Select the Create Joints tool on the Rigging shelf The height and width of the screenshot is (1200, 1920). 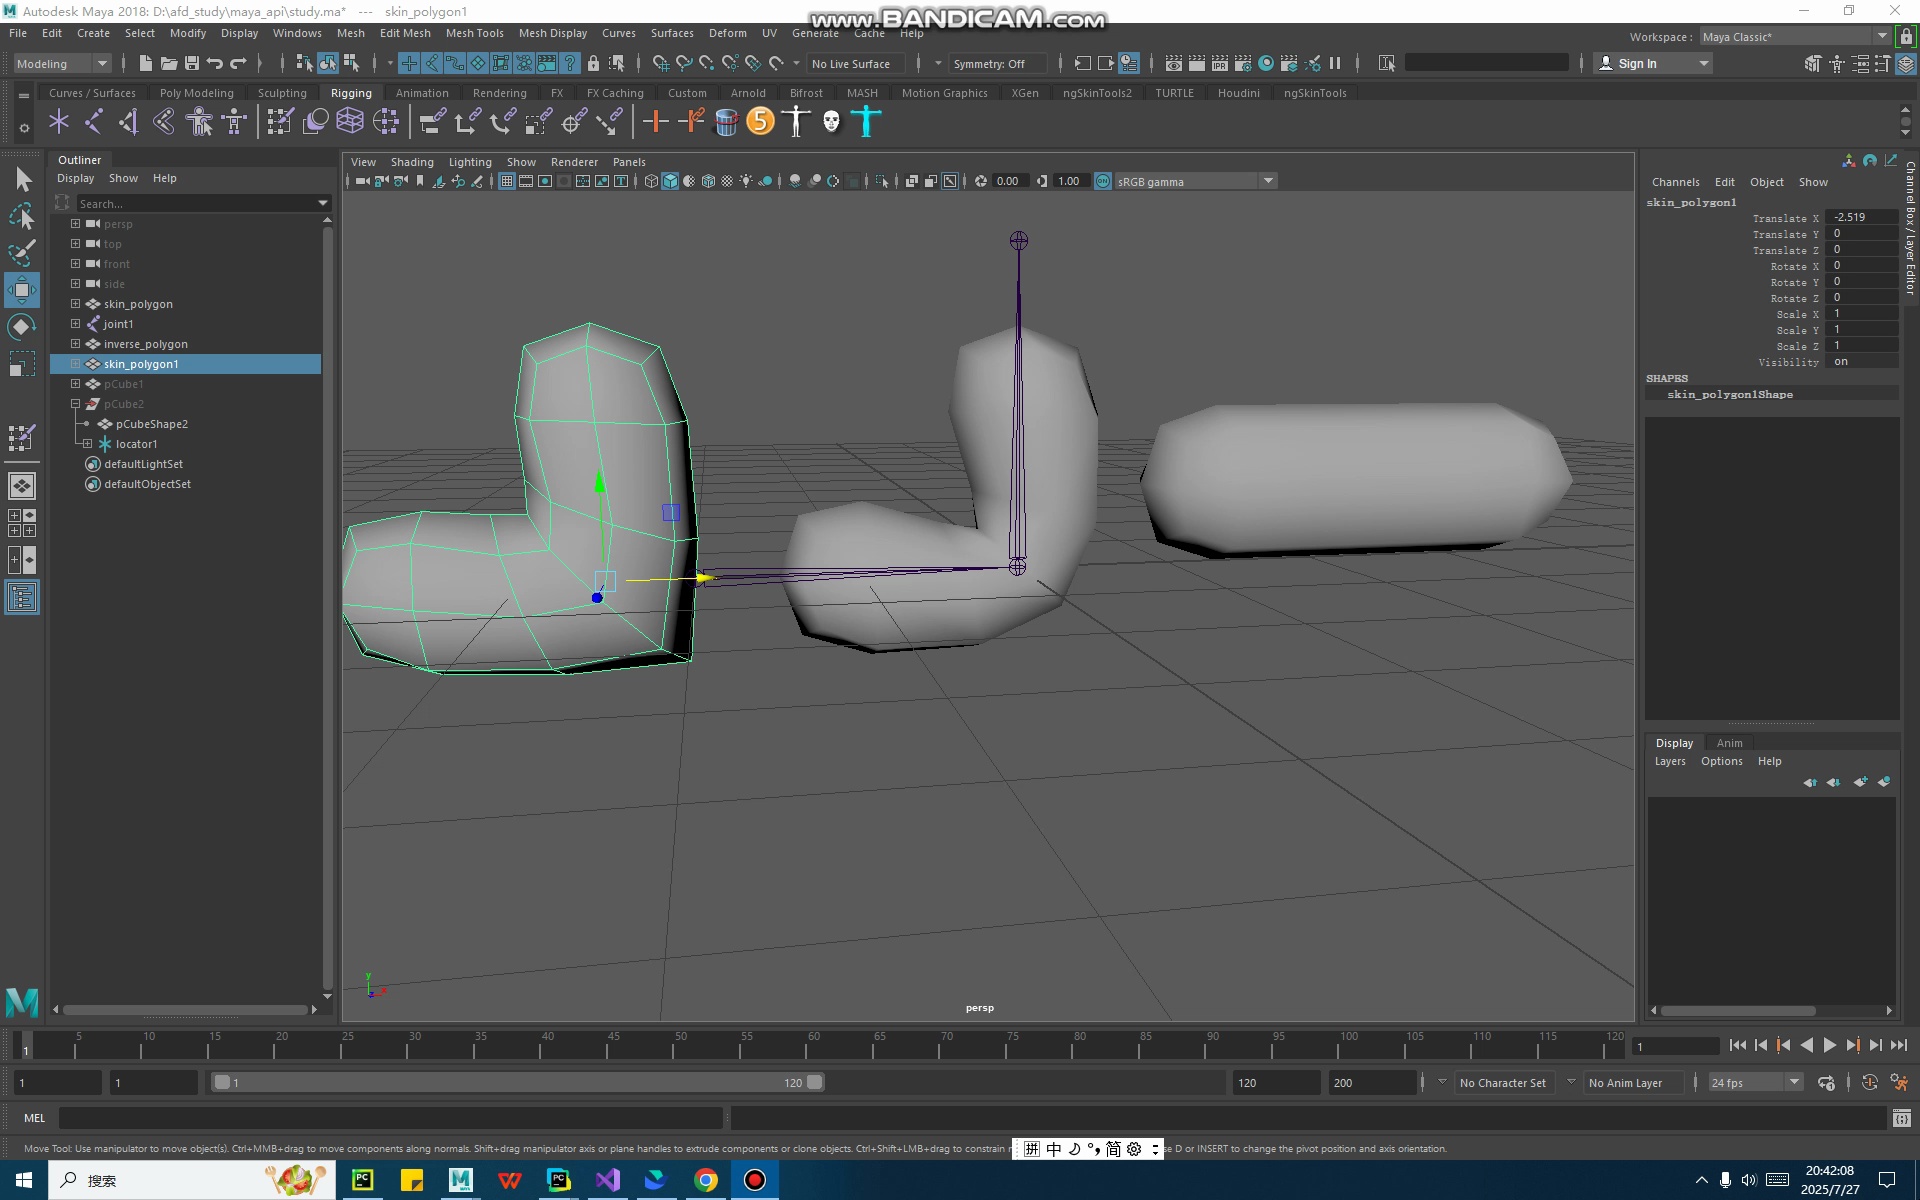[94, 121]
